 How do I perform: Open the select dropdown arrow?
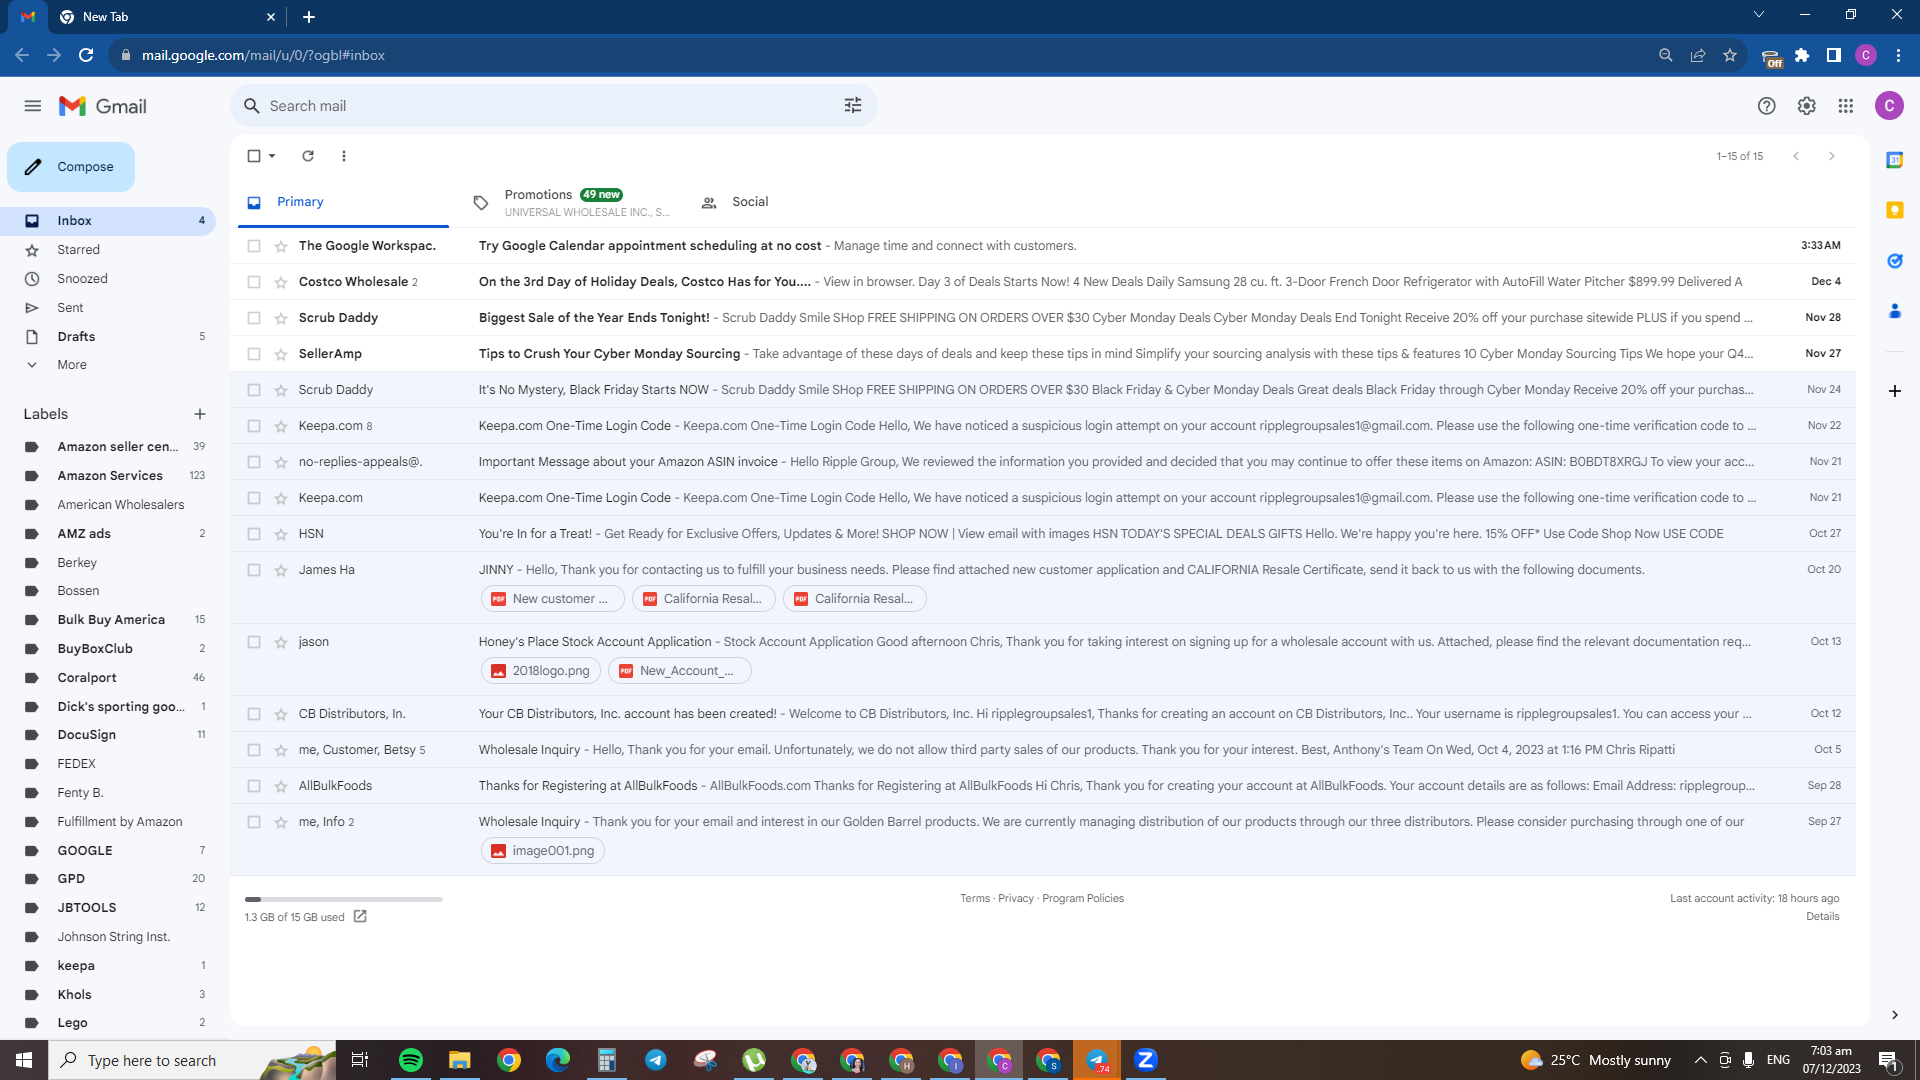tap(272, 156)
